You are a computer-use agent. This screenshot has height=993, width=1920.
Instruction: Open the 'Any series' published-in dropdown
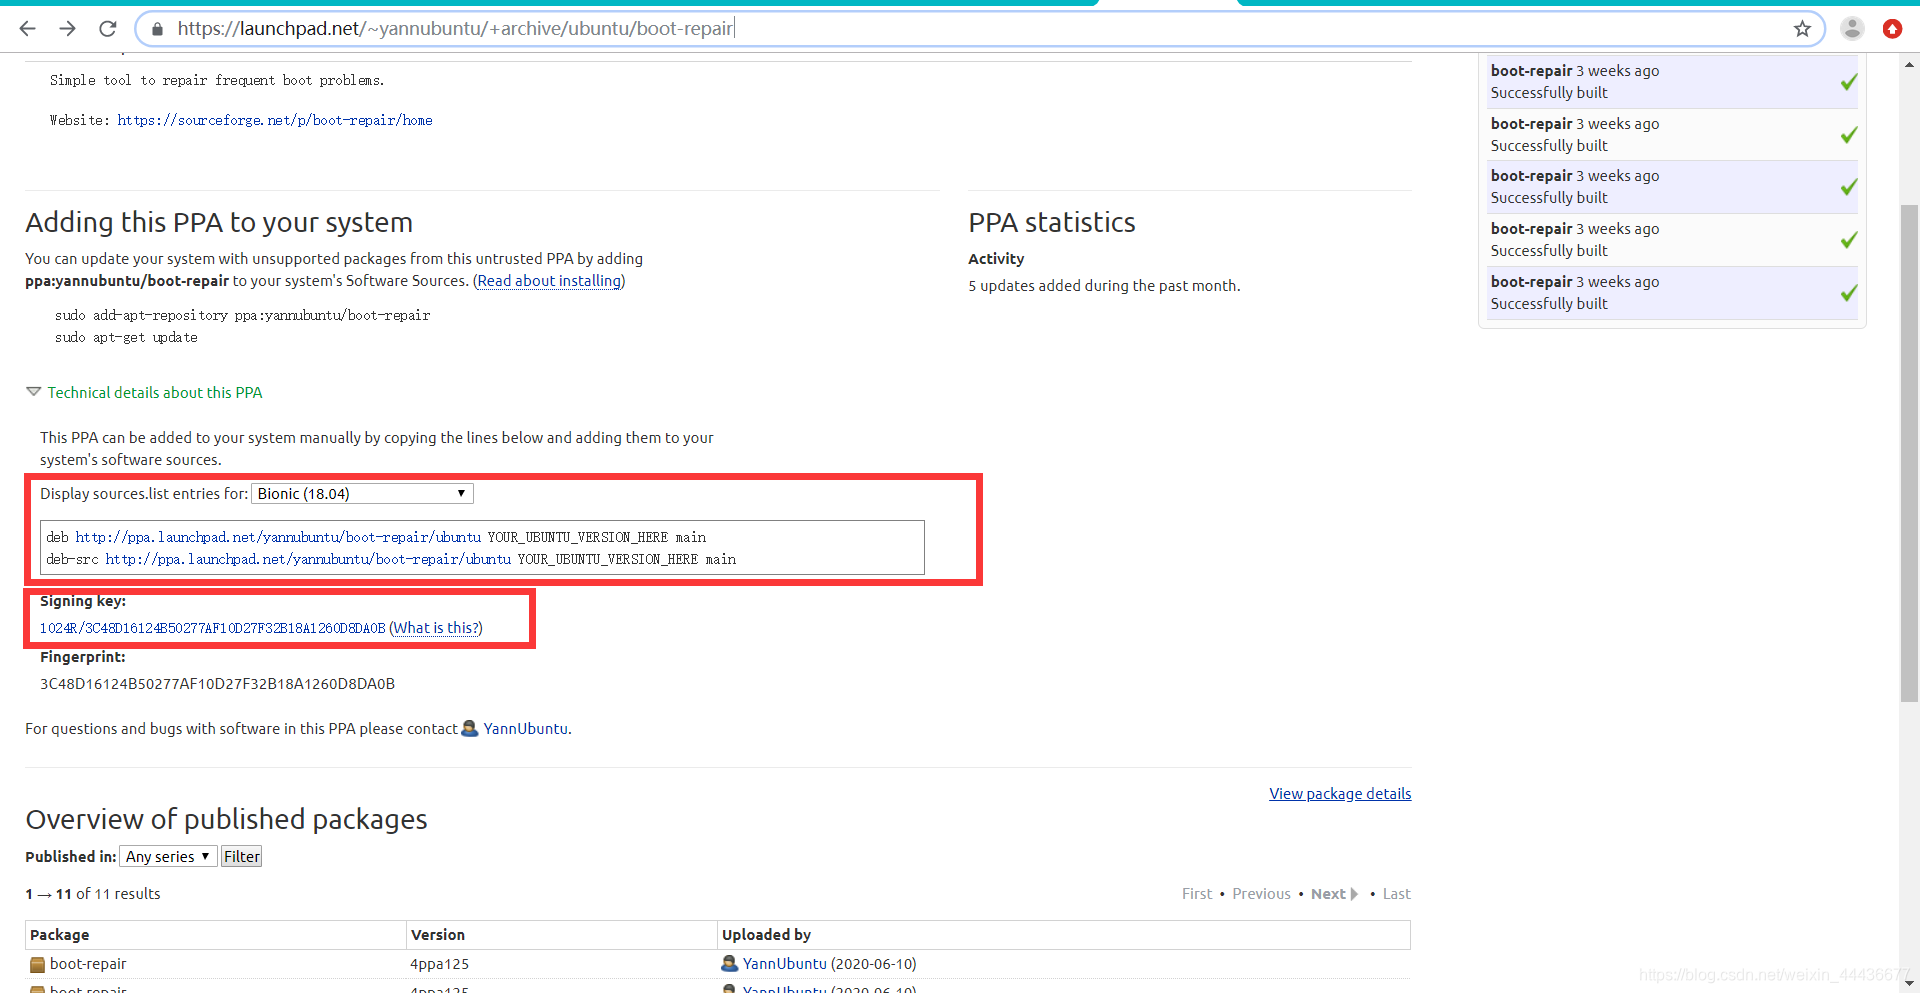(168, 857)
